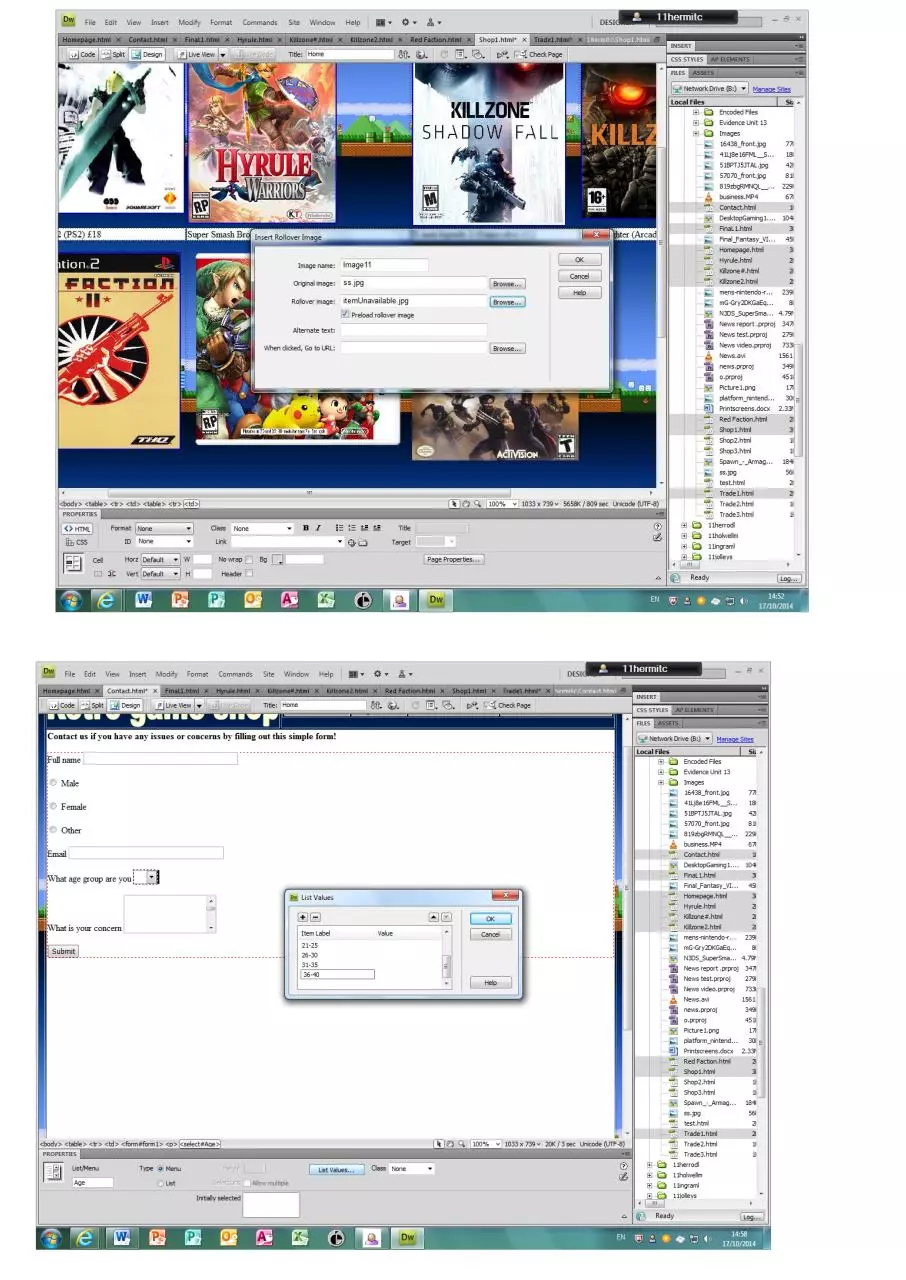Click Image name field in rollover dialog
906x1280 pixels.
[385, 265]
